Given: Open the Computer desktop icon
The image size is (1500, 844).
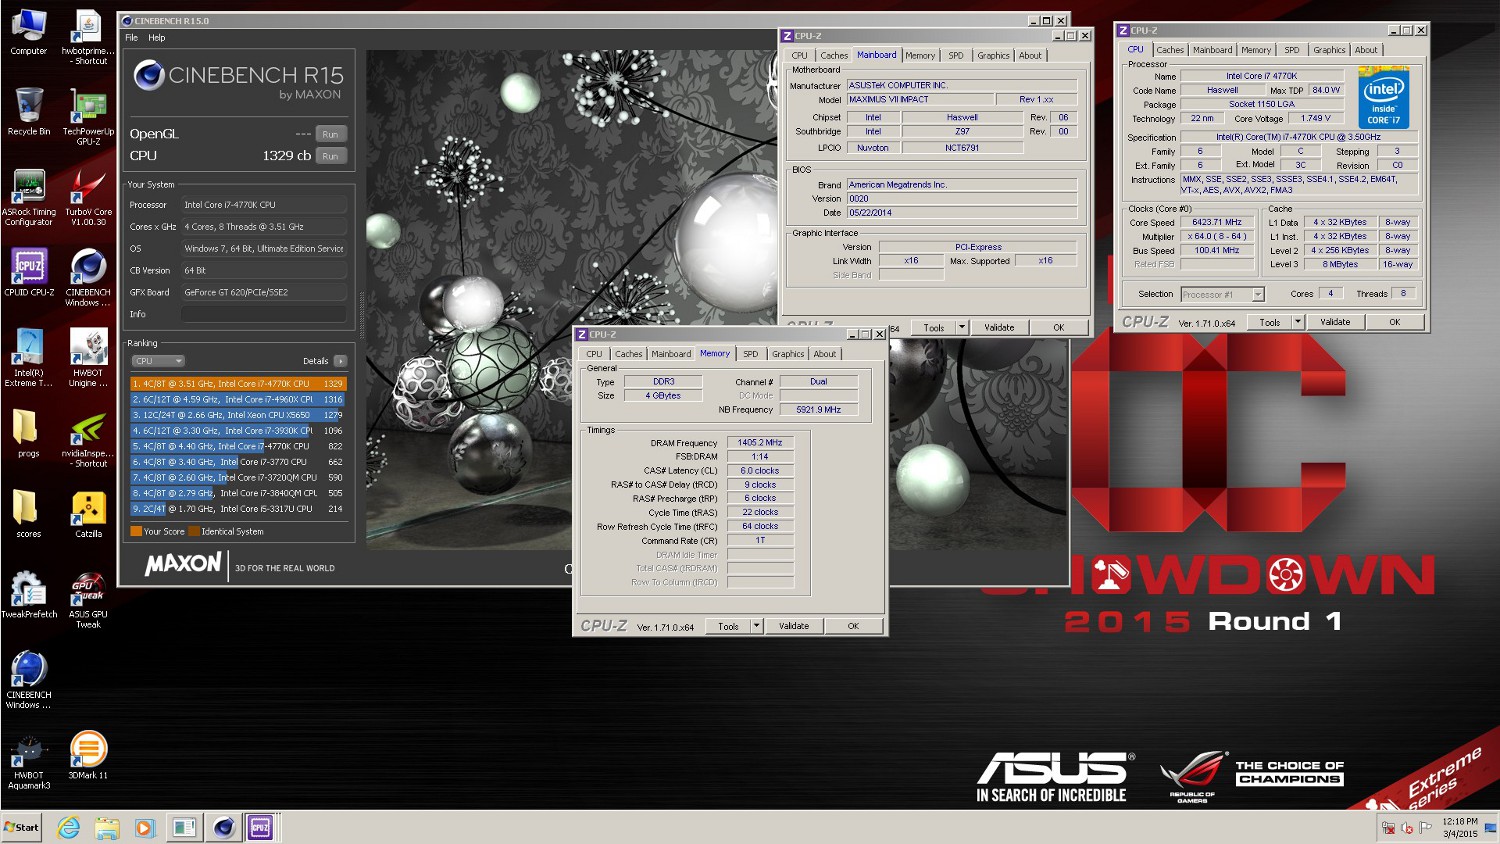Looking at the screenshot, I should pyautogui.click(x=28, y=33).
